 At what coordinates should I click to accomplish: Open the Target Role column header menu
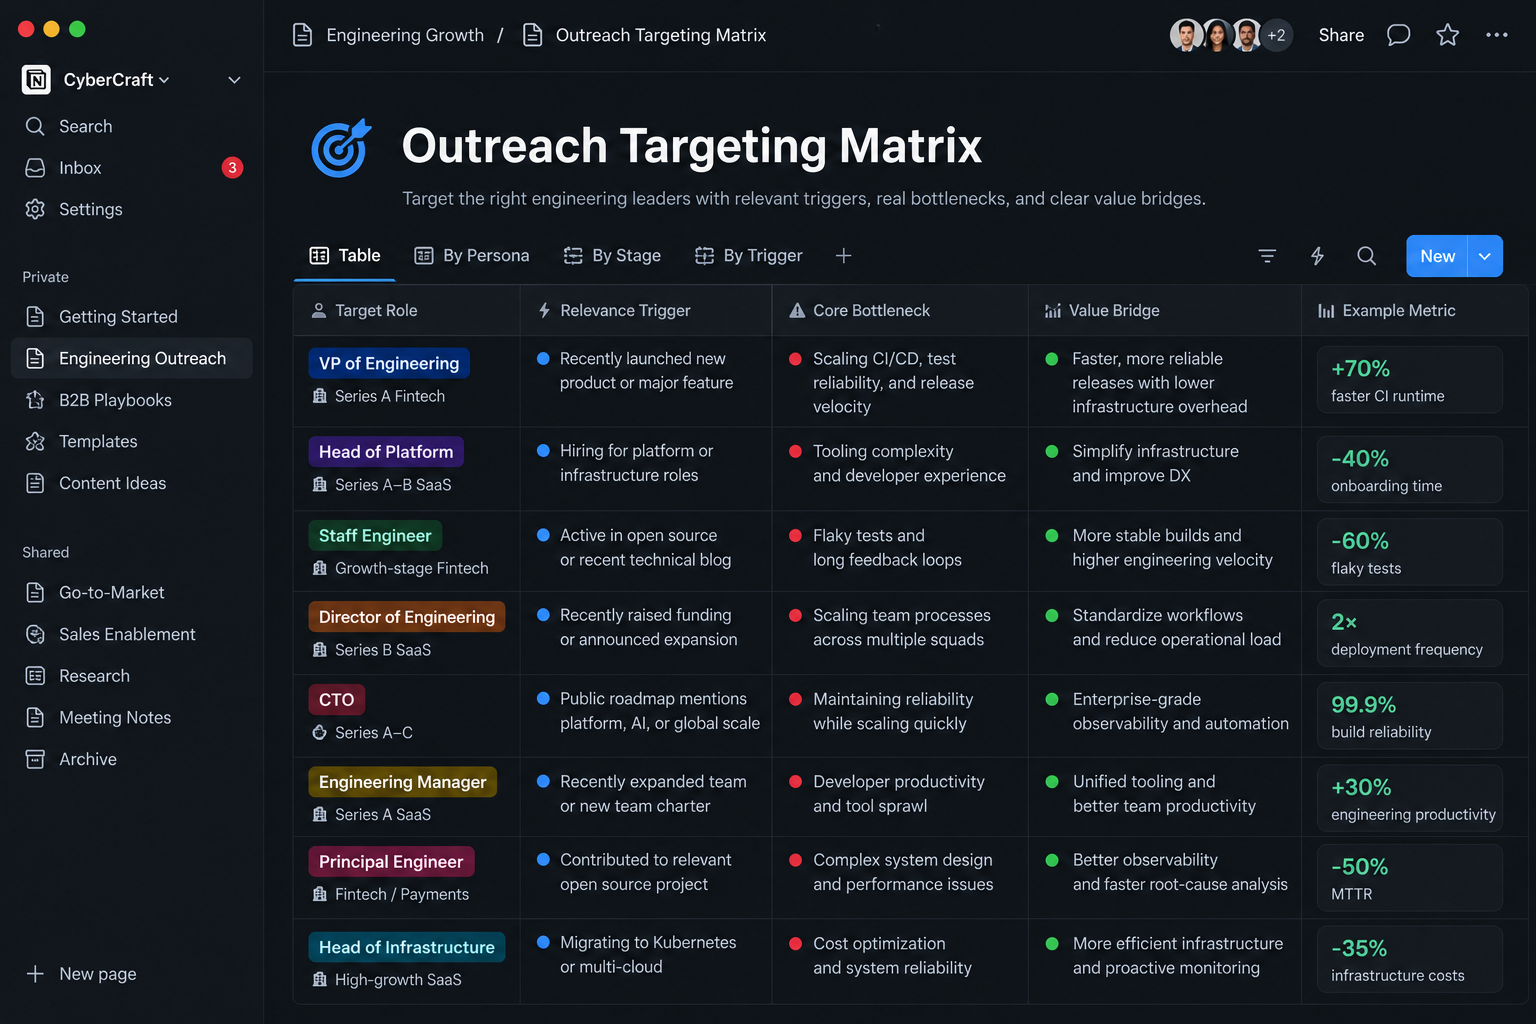tap(406, 311)
